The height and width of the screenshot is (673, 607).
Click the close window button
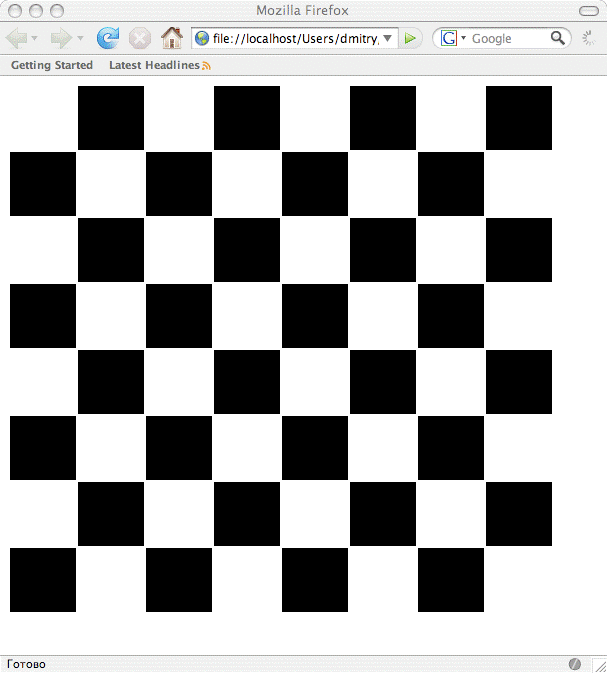pyautogui.click(x=15, y=11)
